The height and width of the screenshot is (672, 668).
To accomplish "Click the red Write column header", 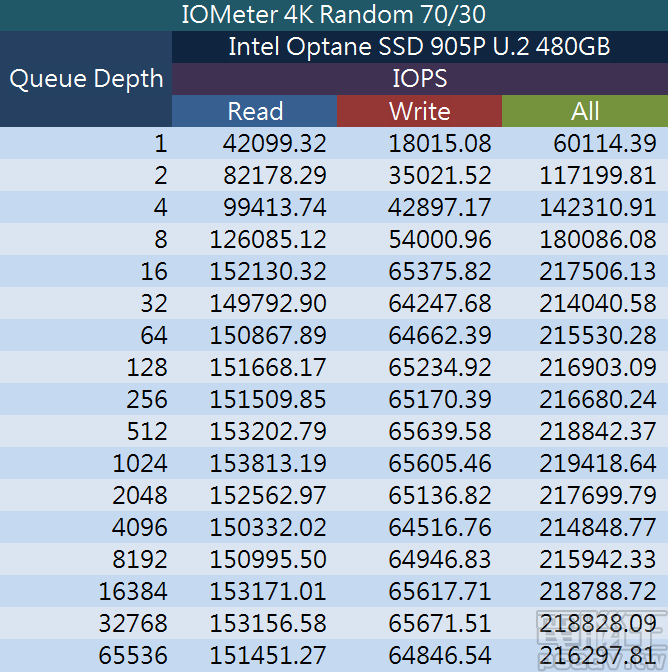I will coord(419,111).
